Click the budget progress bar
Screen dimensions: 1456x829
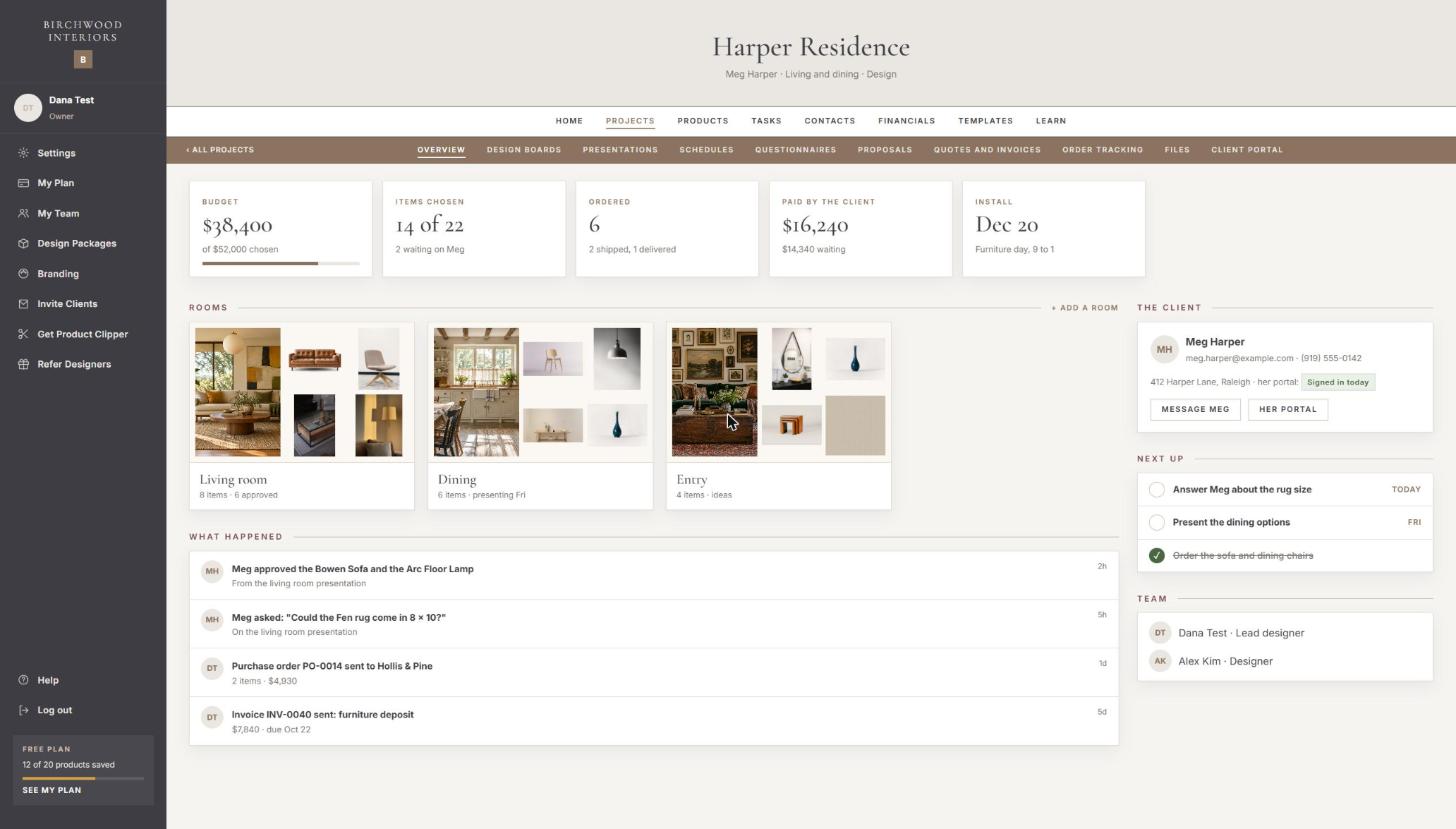coord(281,264)
